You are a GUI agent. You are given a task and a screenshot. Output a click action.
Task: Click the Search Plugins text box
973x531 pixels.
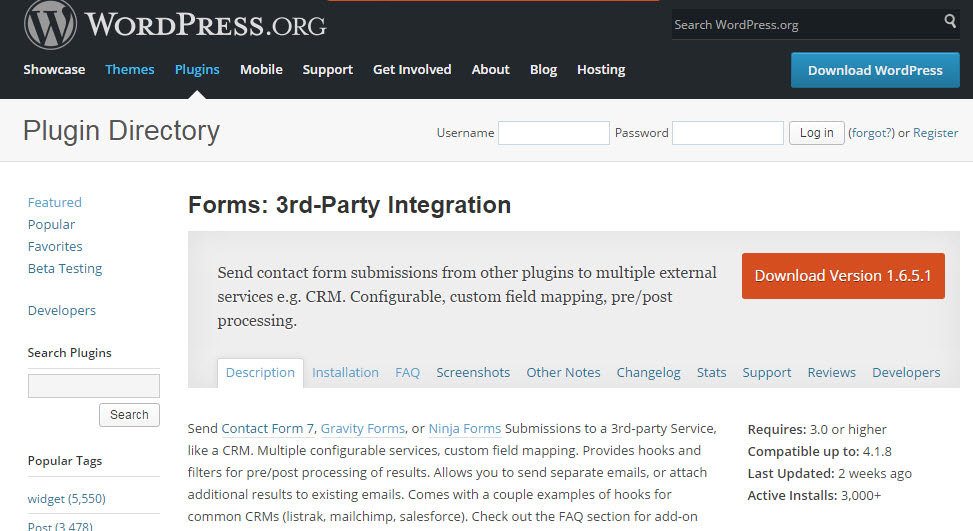click(x=94, y=386)
